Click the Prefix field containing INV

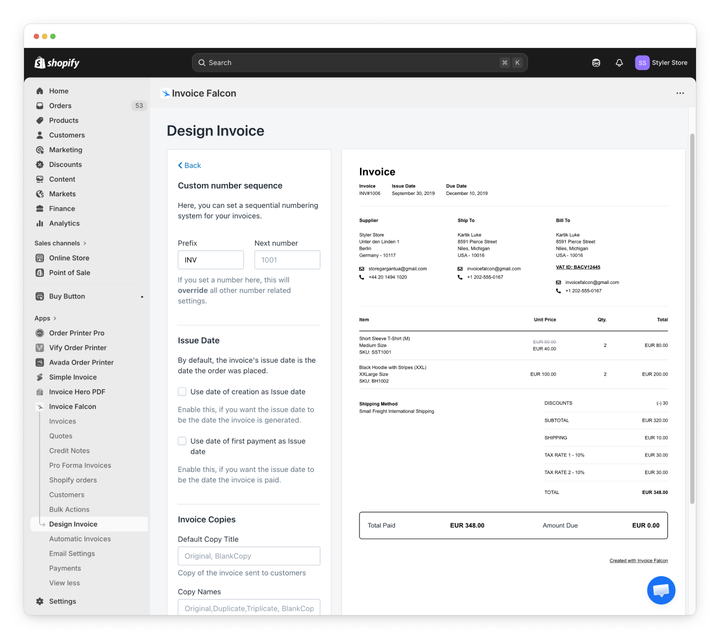(211, 260)
